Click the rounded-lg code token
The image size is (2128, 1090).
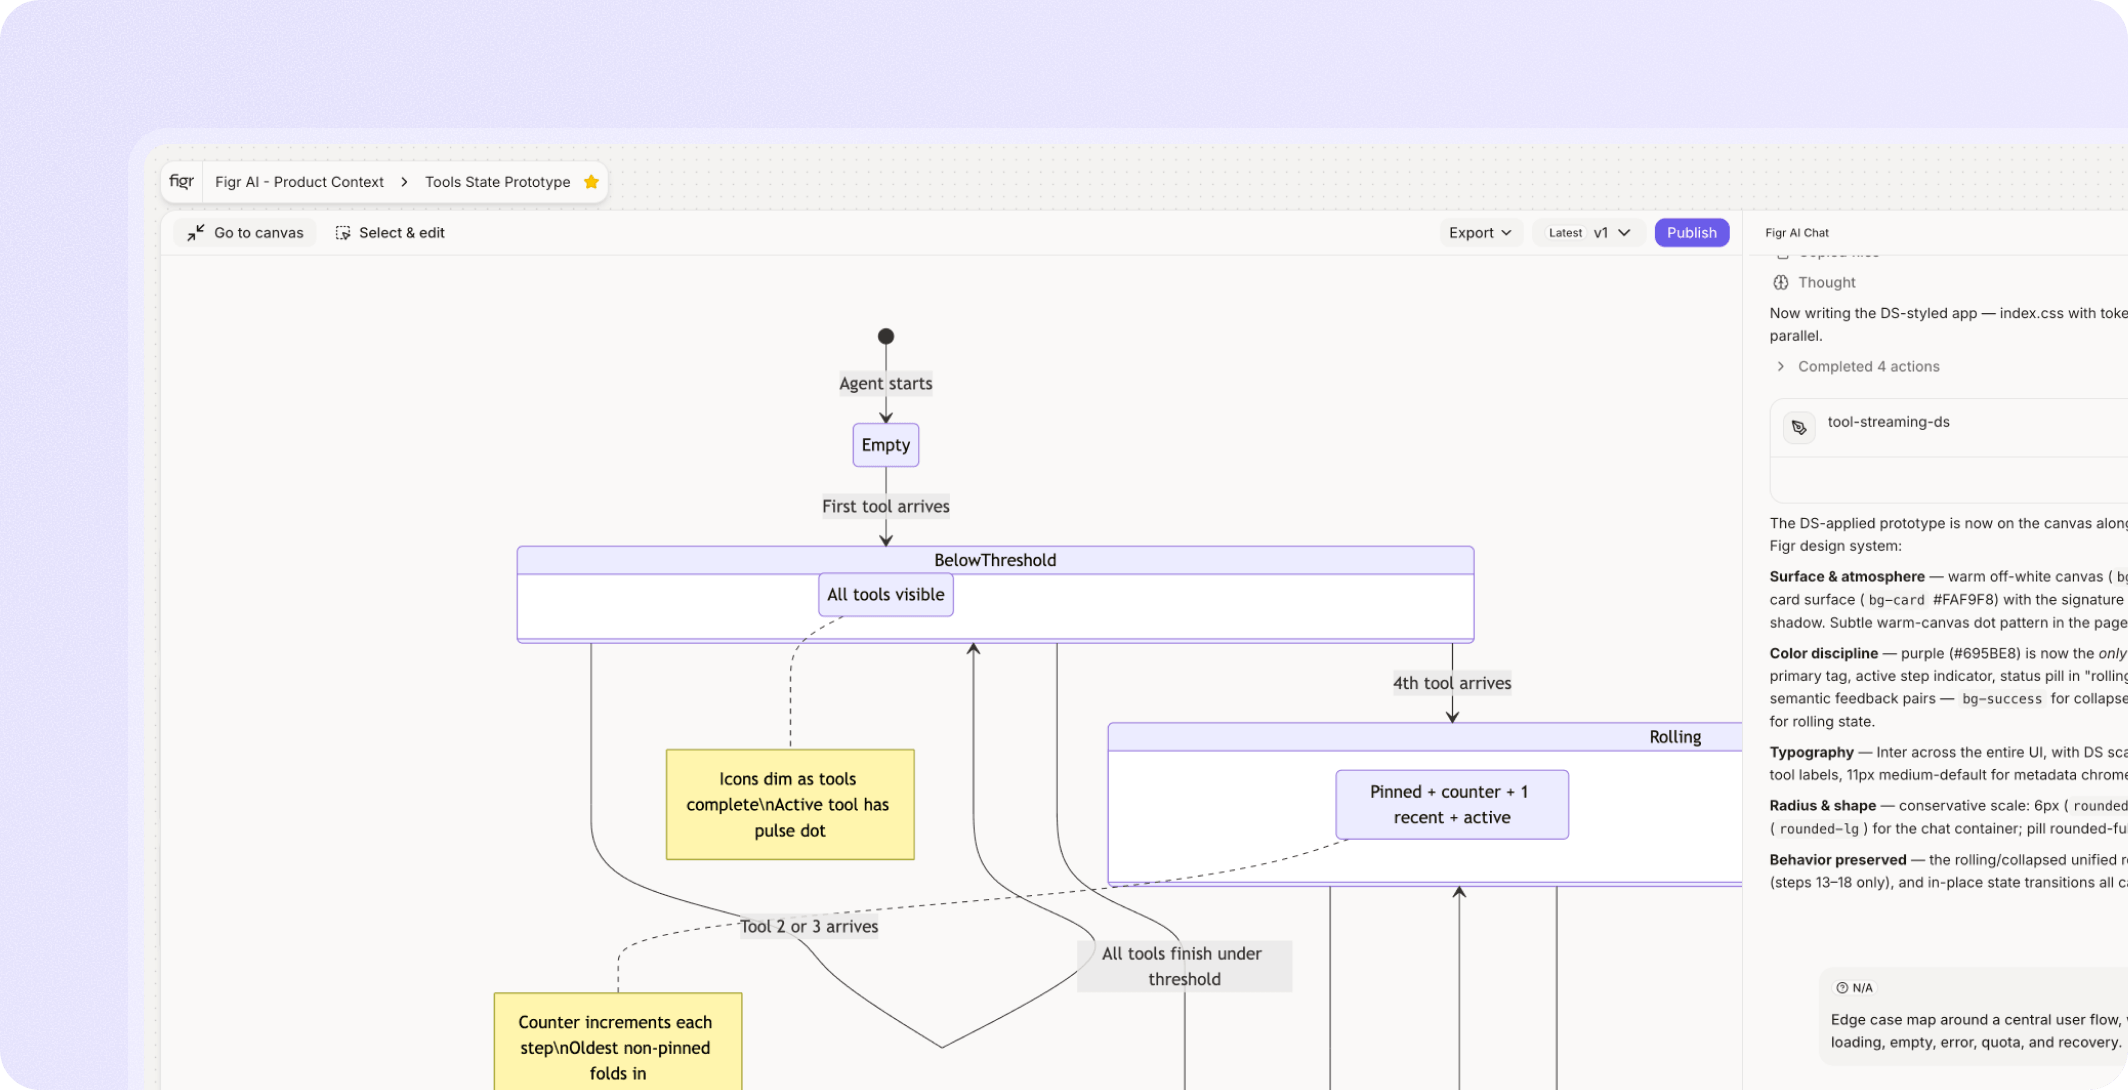[x=1819, y=829]
